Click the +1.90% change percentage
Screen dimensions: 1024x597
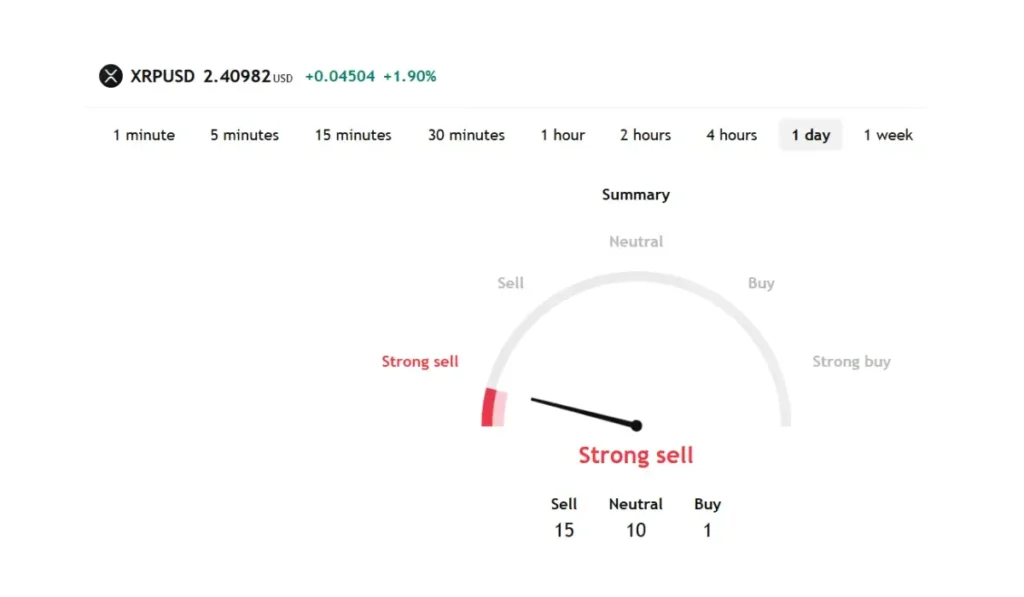coord(410,76)
